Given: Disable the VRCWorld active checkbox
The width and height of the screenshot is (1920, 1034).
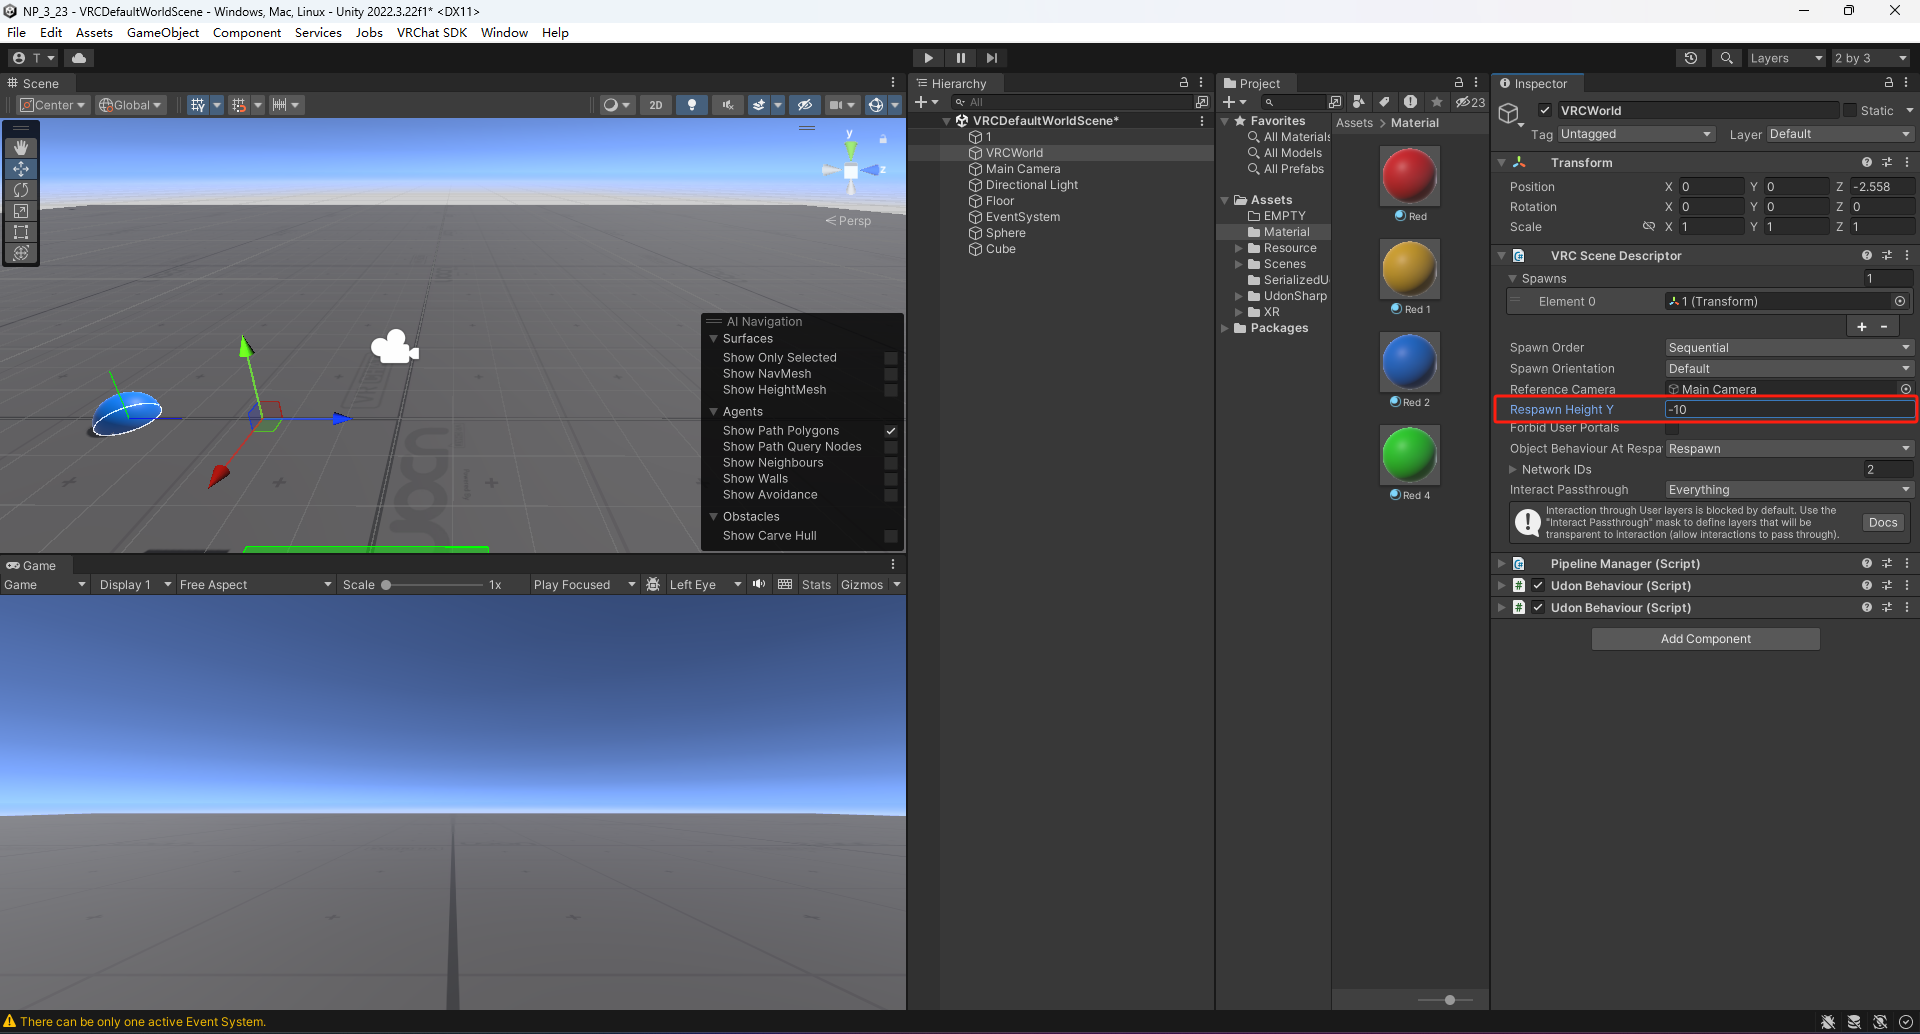Looking at the screenshot, I should click(x=1545, y=111).
